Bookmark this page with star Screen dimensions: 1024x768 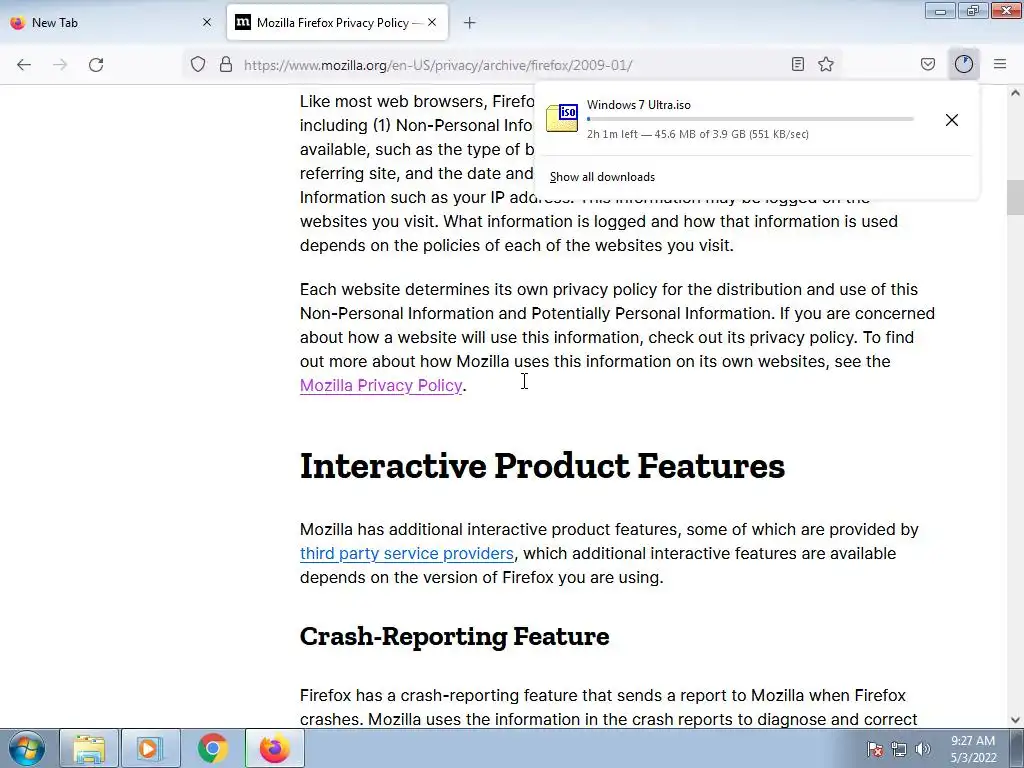826,64
